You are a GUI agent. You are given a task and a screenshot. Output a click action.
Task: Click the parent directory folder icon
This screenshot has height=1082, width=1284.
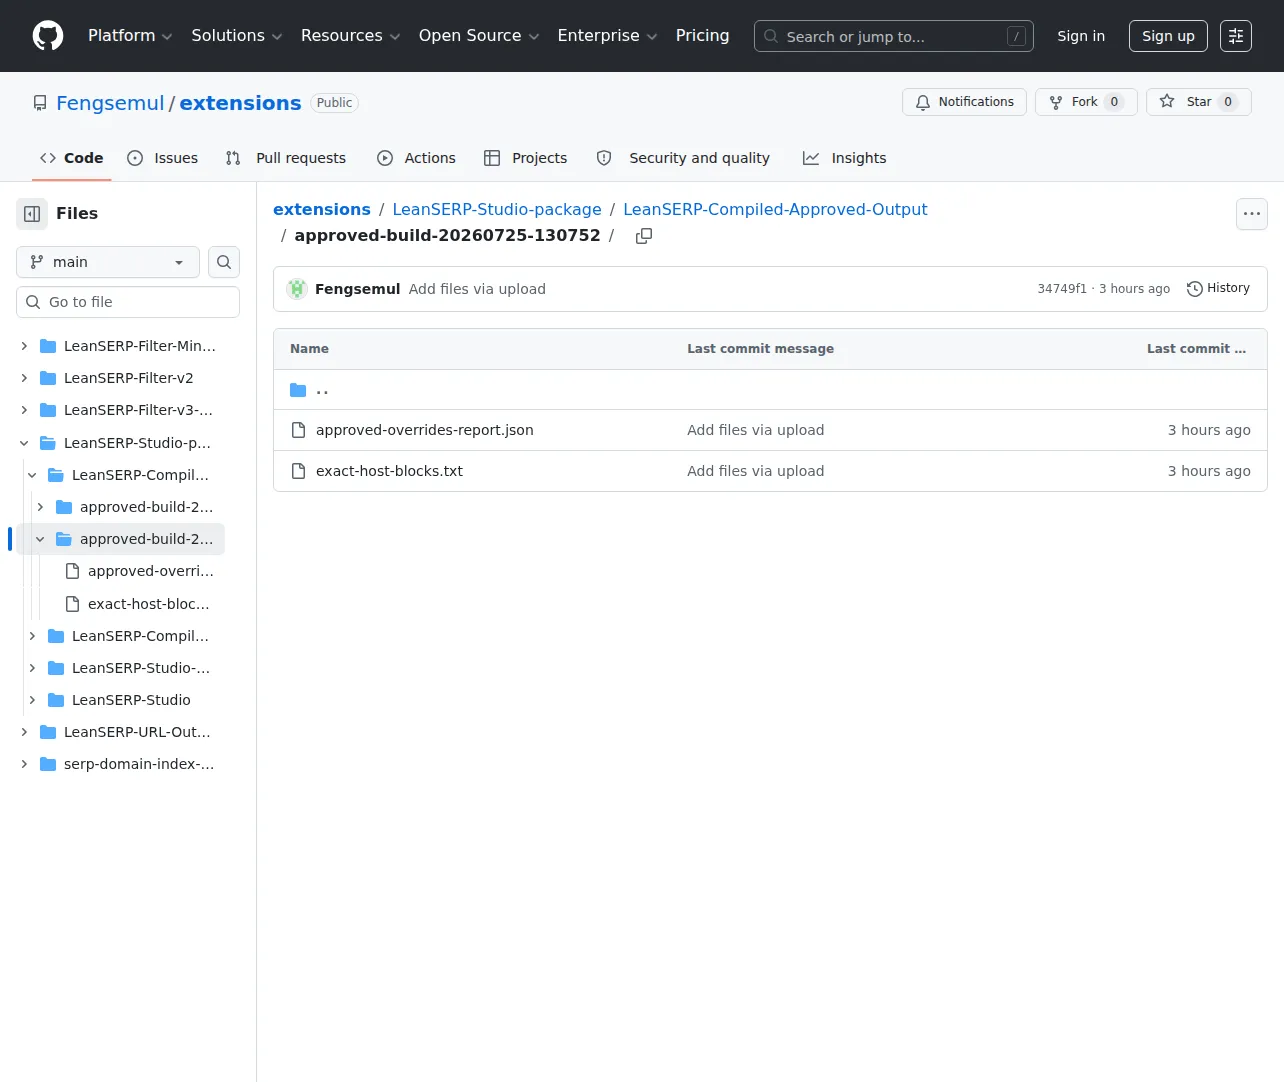298,390
